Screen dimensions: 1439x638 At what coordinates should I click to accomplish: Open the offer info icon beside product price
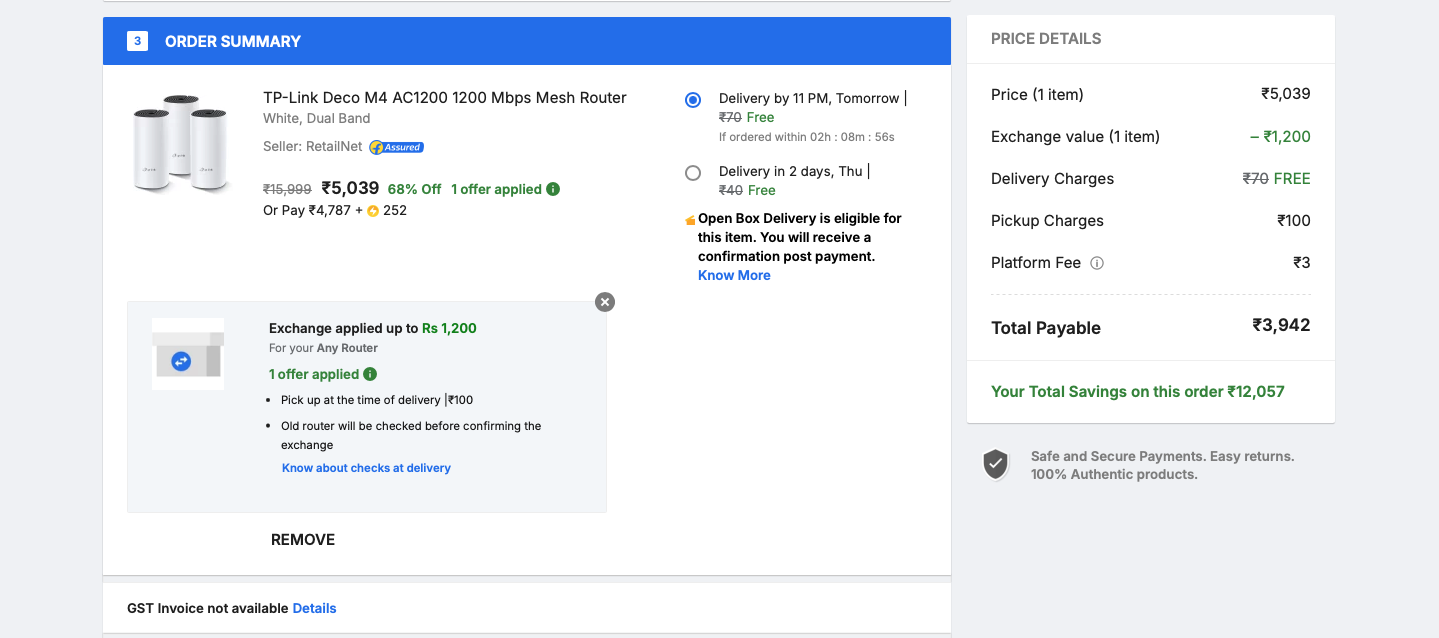tap(554, 189)
